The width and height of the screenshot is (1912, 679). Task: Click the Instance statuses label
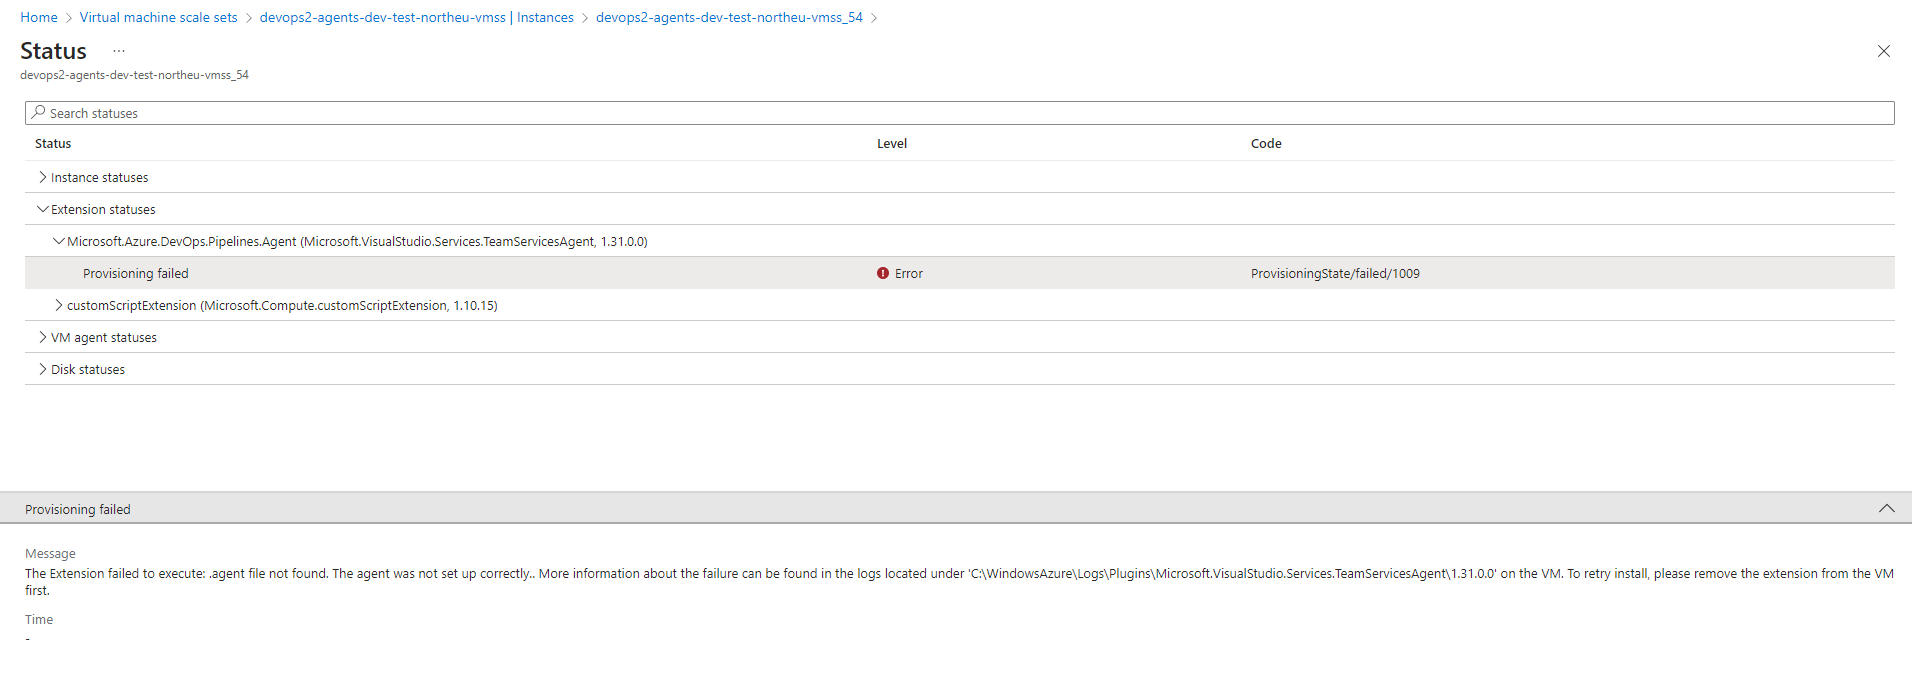click(99, 178)
